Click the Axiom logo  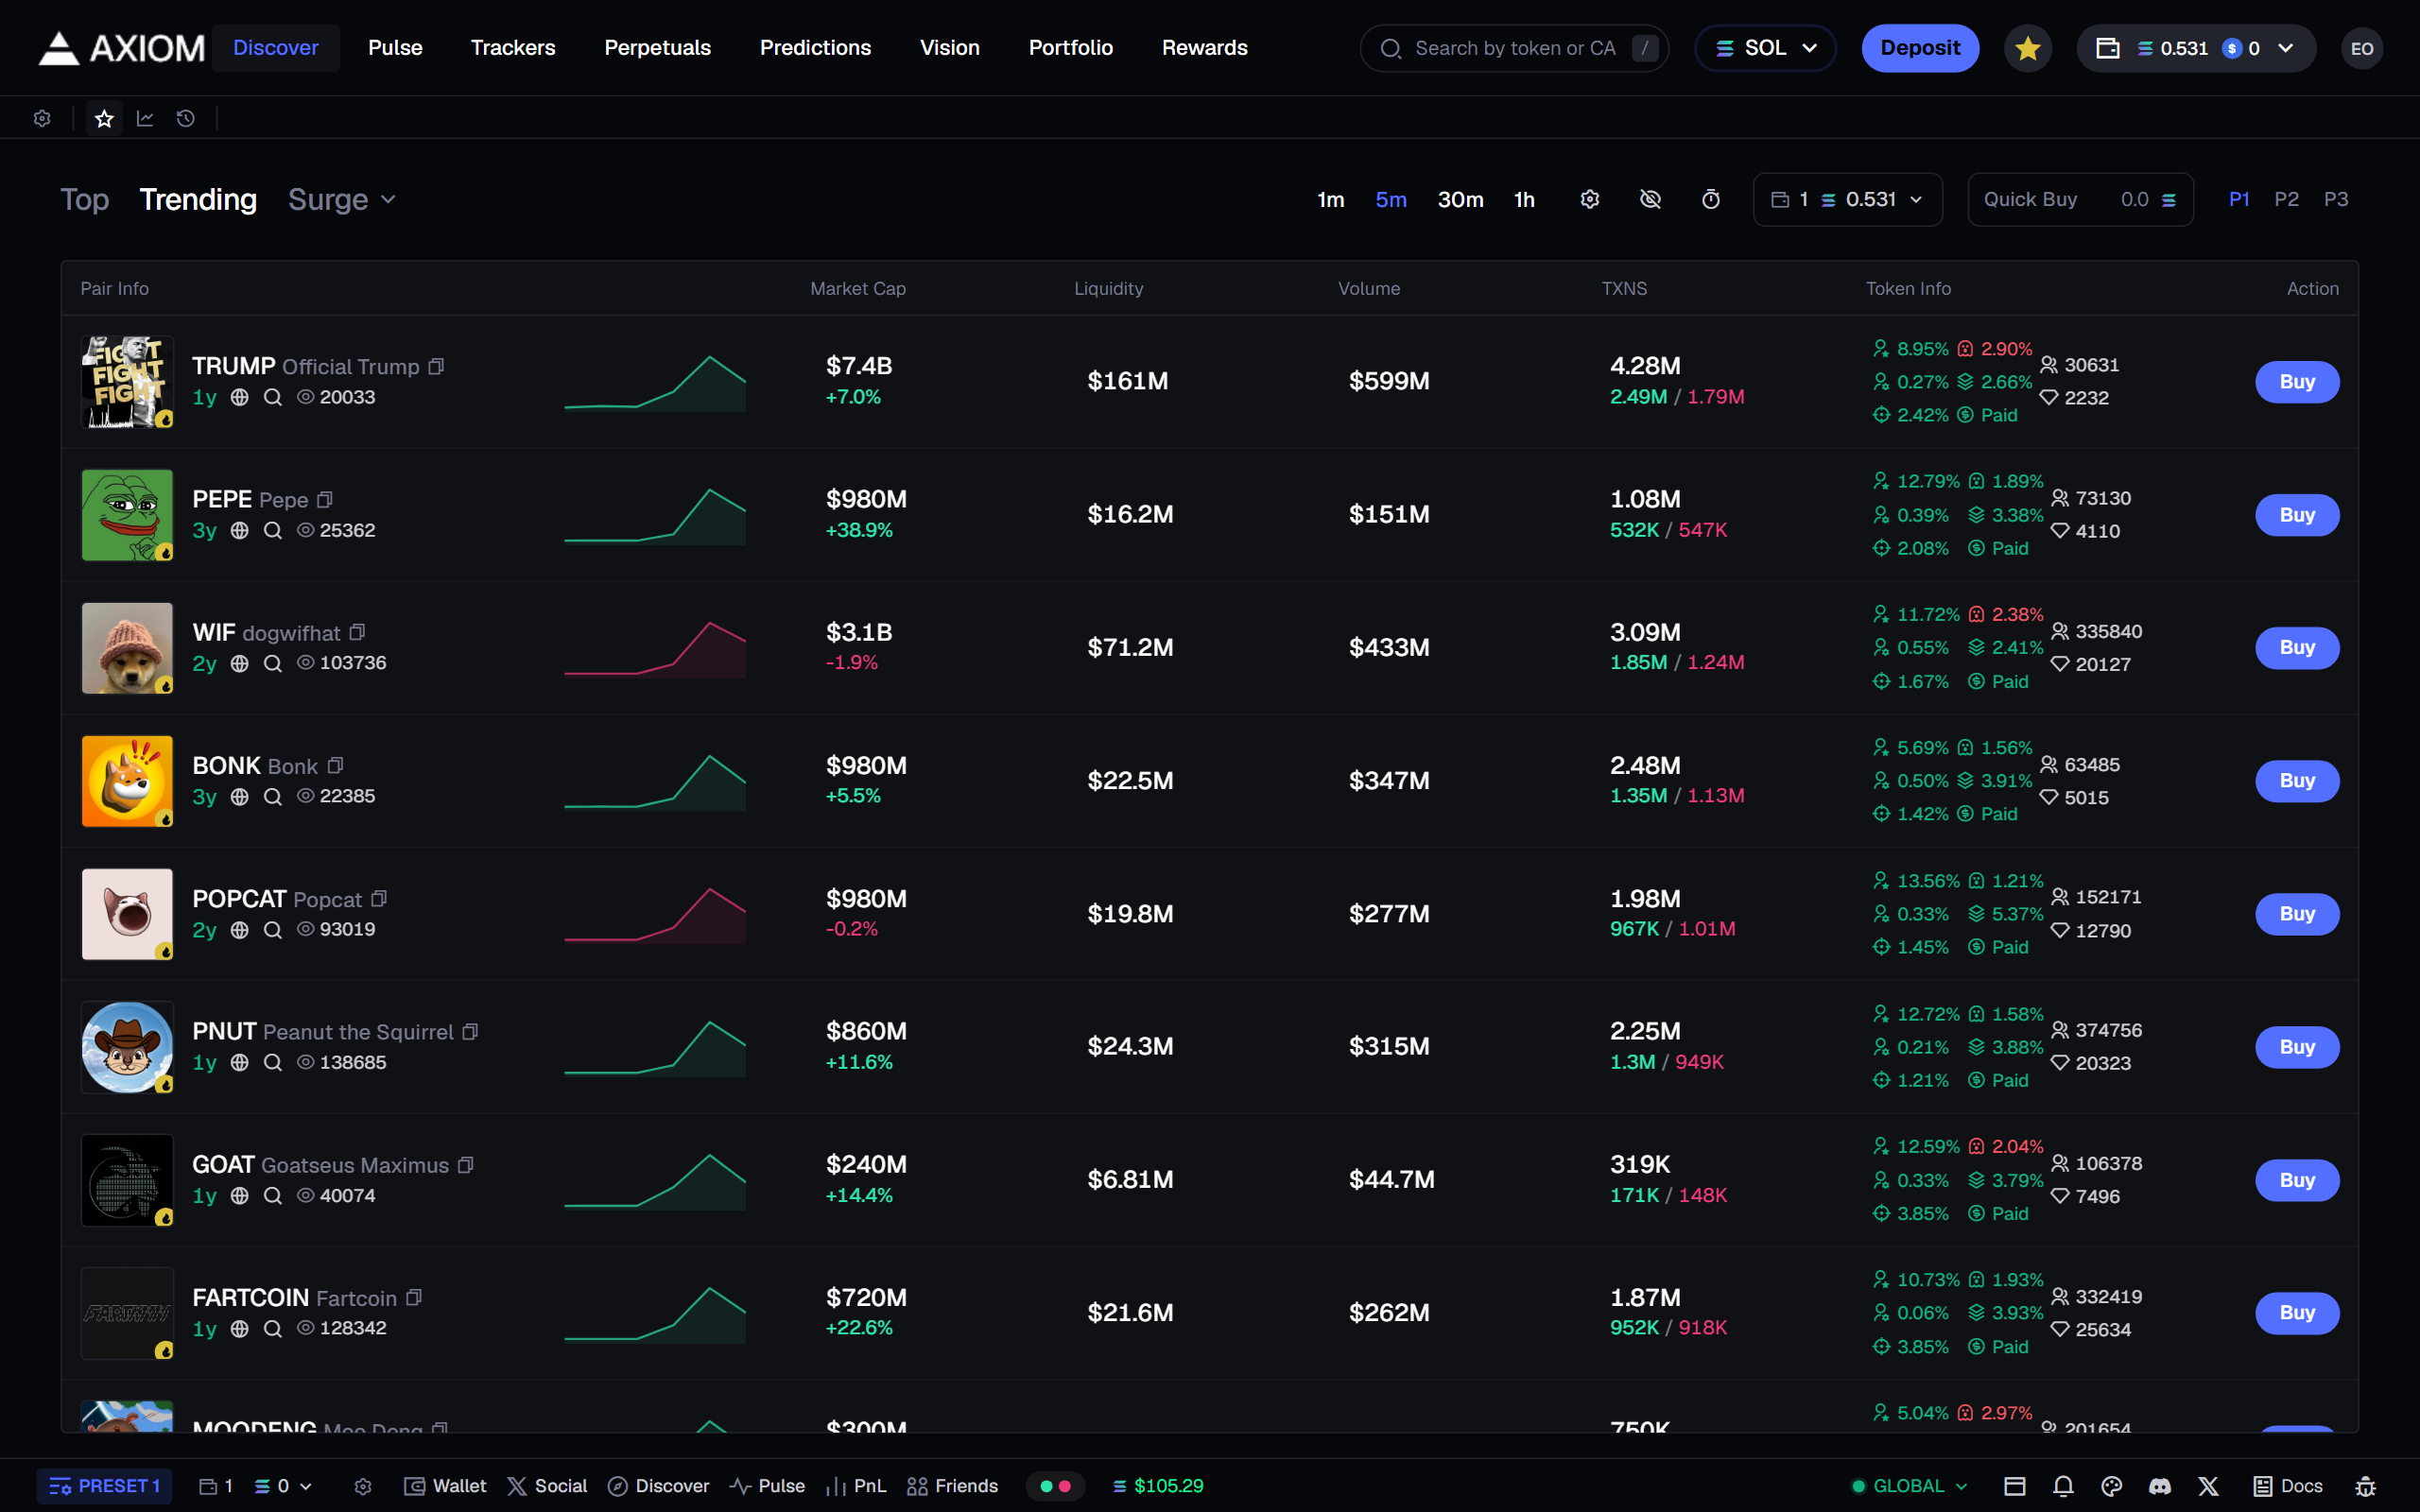(x=121, y=48)
